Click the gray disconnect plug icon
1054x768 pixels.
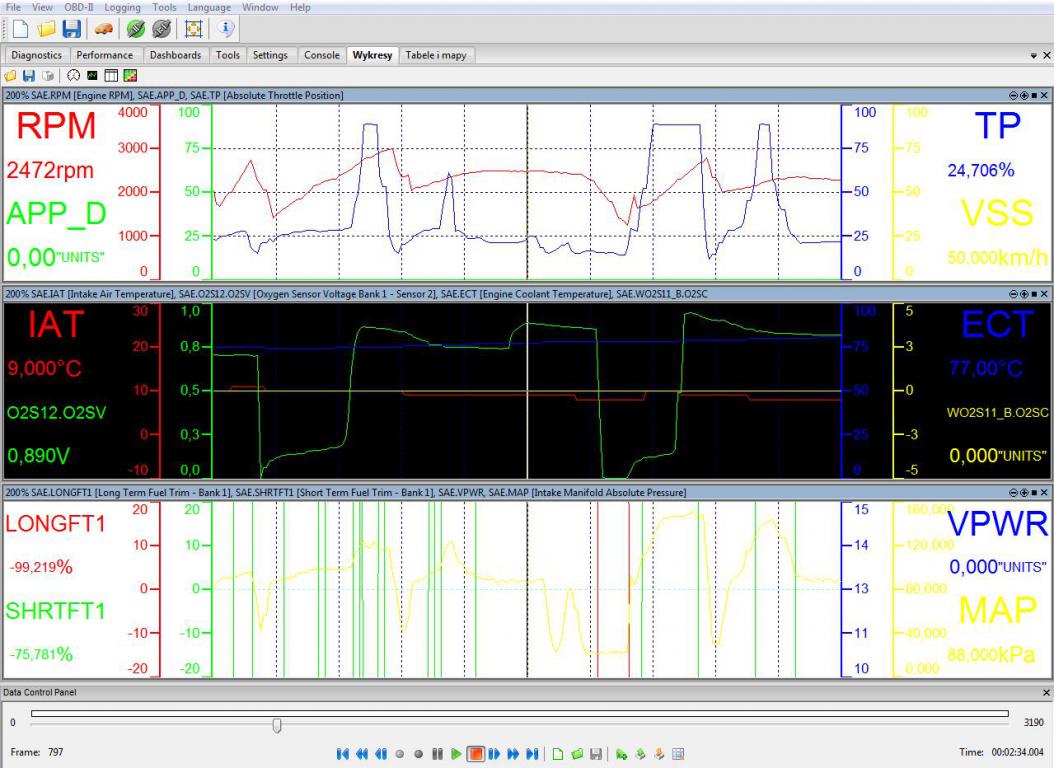point(161,29)
